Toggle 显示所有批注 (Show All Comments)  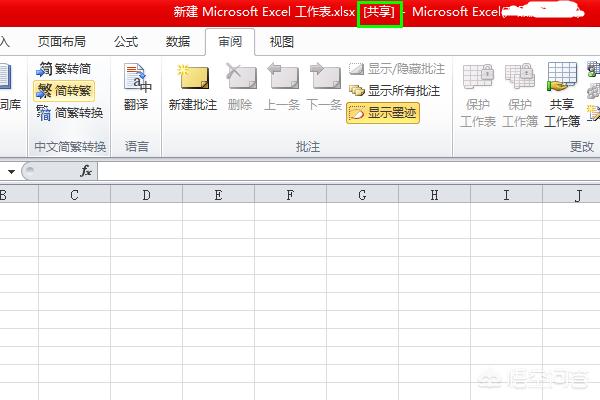point(394,91)
